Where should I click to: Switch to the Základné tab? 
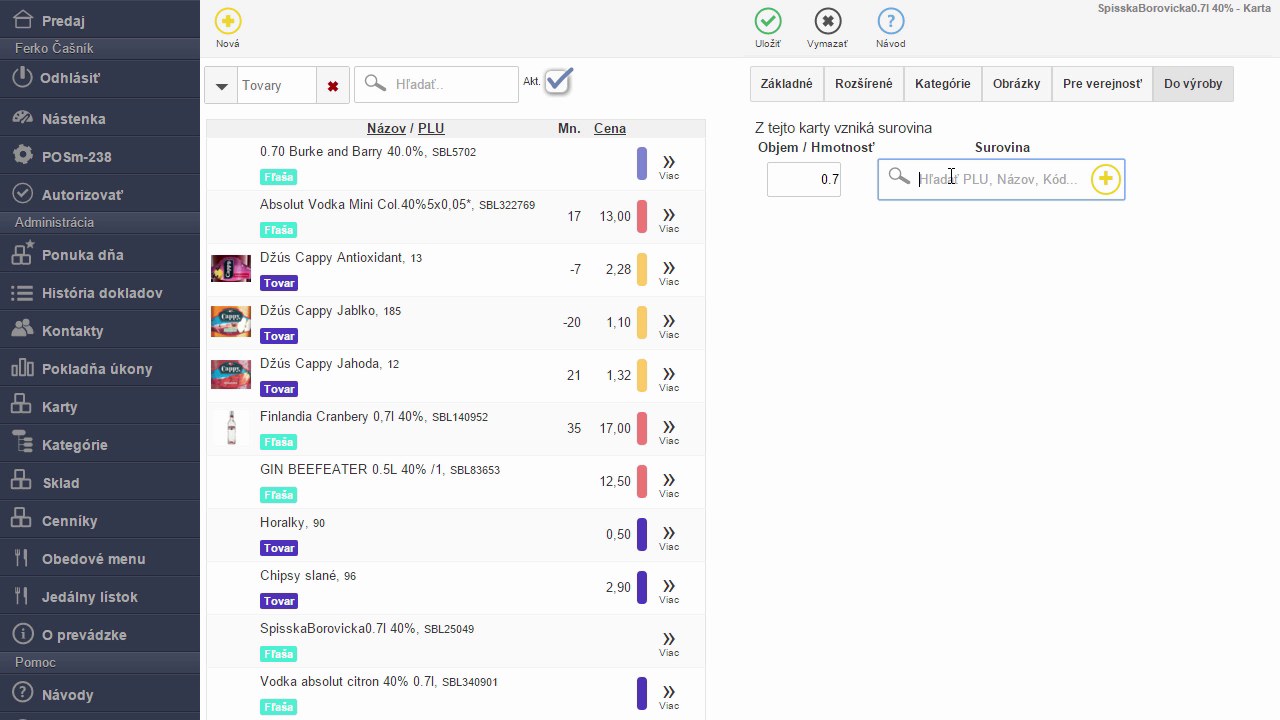pos(787,84)
